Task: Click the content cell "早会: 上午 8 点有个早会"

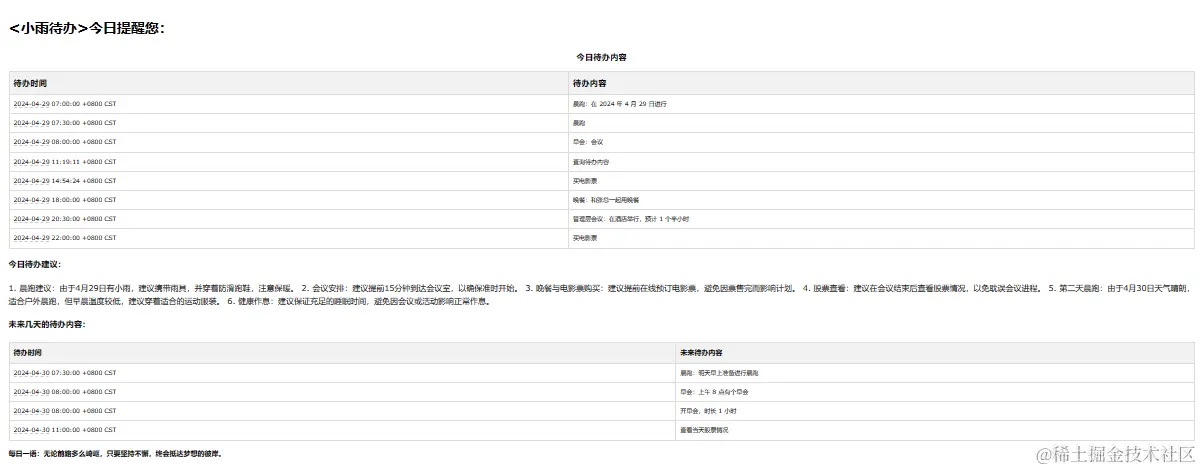Action: (935, 392)
